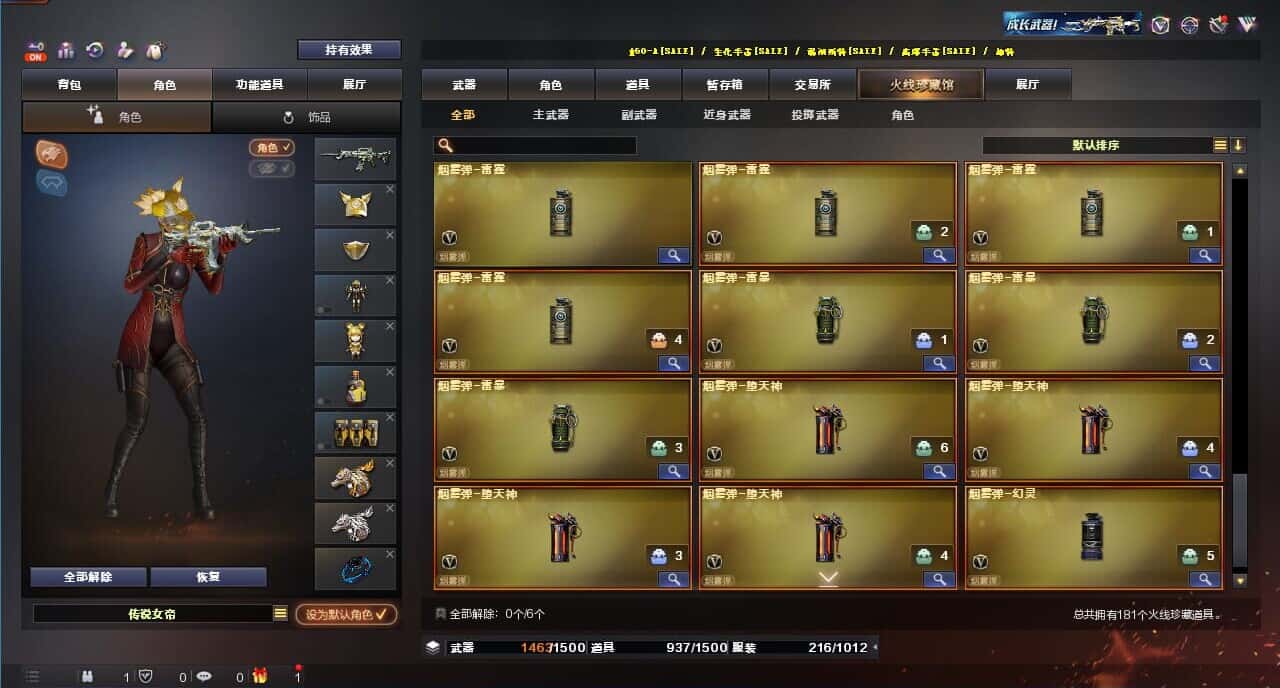1280x688 pixels.
Task: Open the gift box icon in bottom bar
Action: tap(260, 676)
